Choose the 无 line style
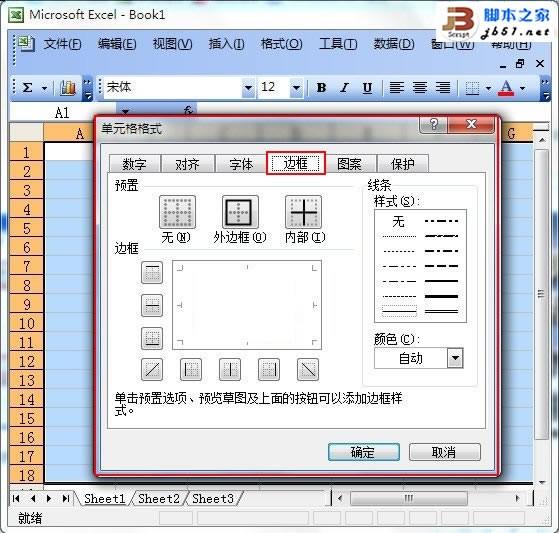The width and height of the screenshot is (559, 533). click(x=399, y=222)
